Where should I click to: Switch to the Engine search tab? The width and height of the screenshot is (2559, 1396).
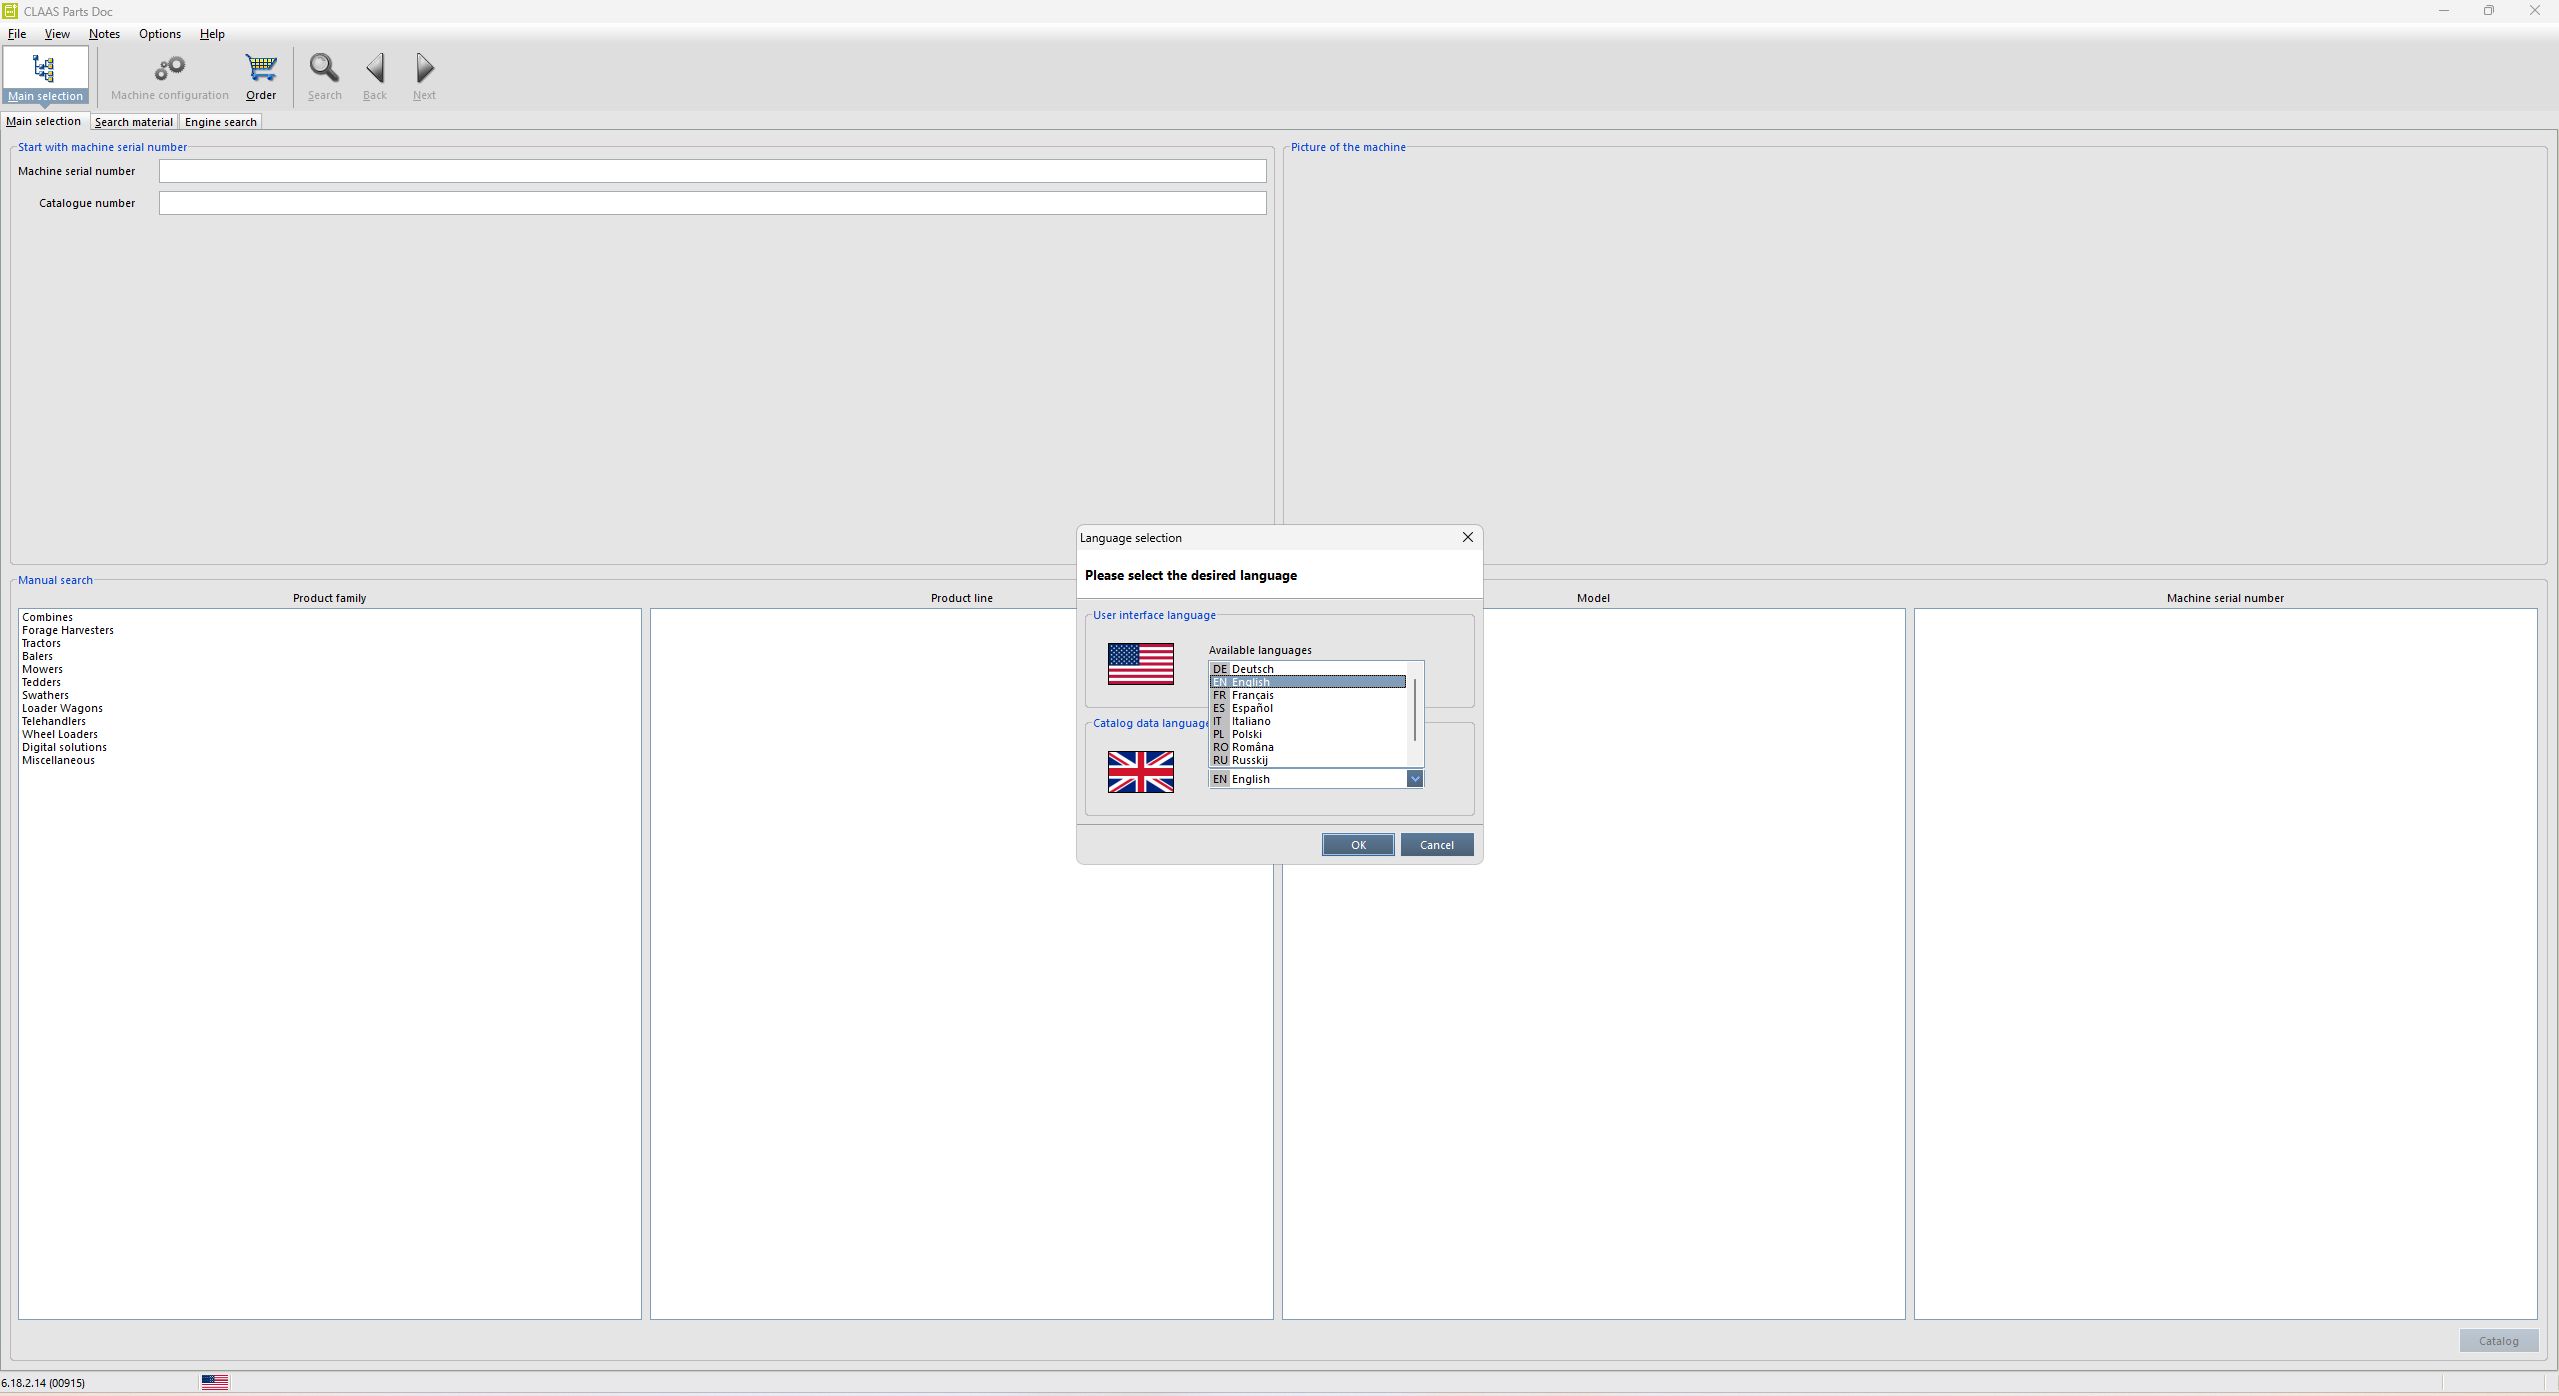[x=220, y=122]
